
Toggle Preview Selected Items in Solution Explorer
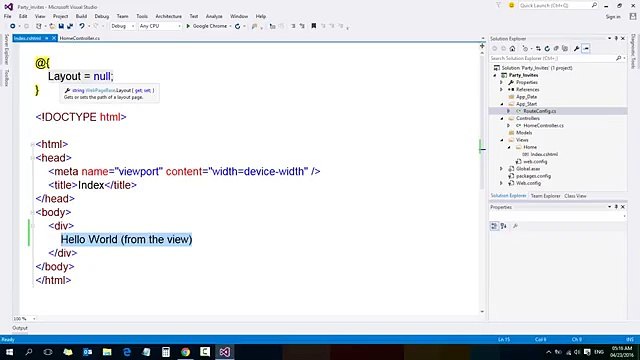pyautogui.click(x=586, y=49)
